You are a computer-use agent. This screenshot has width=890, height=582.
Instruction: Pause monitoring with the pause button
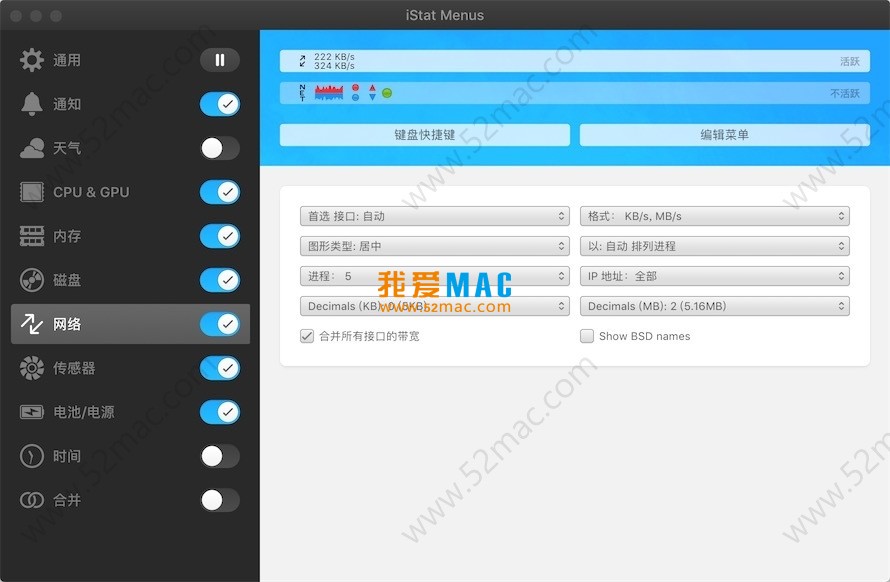click(x=220, y=60)
